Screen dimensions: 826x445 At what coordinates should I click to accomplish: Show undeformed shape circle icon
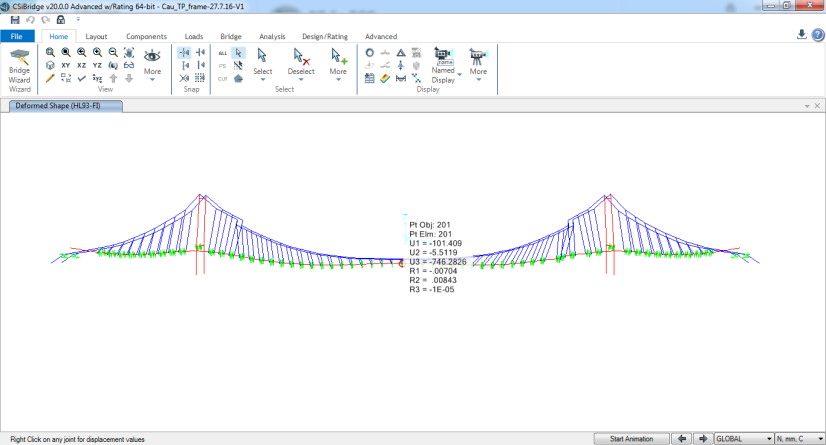pyautogui.click(x=370, y=53)
